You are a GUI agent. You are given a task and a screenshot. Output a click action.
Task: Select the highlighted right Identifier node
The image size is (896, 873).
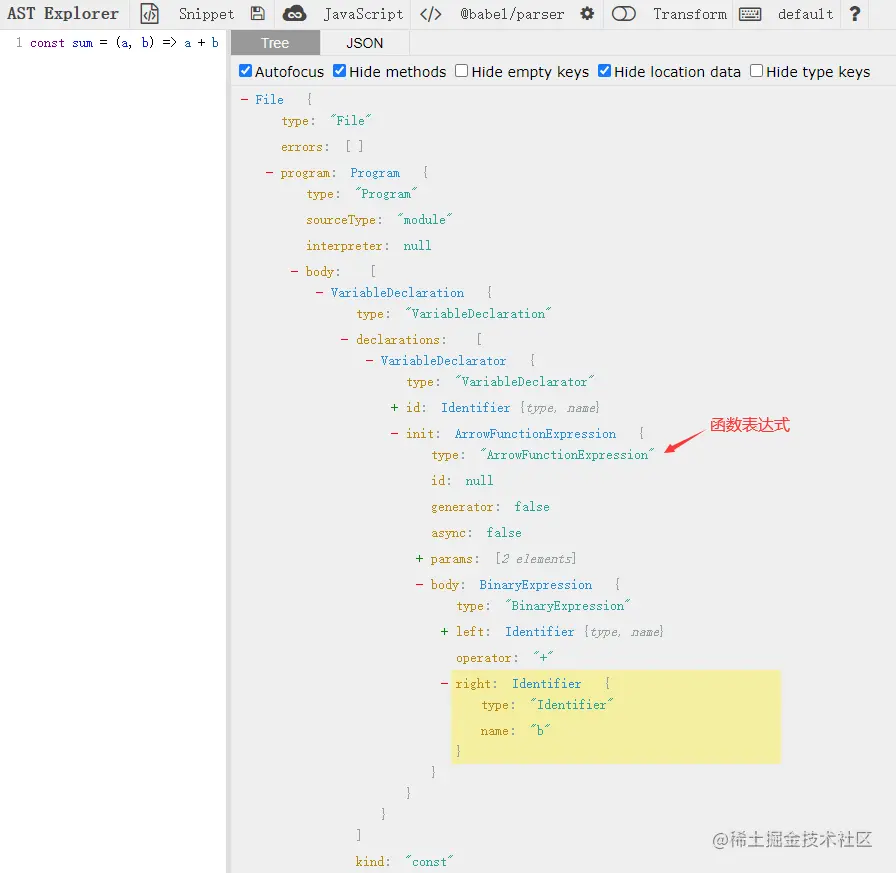[546, 683]
